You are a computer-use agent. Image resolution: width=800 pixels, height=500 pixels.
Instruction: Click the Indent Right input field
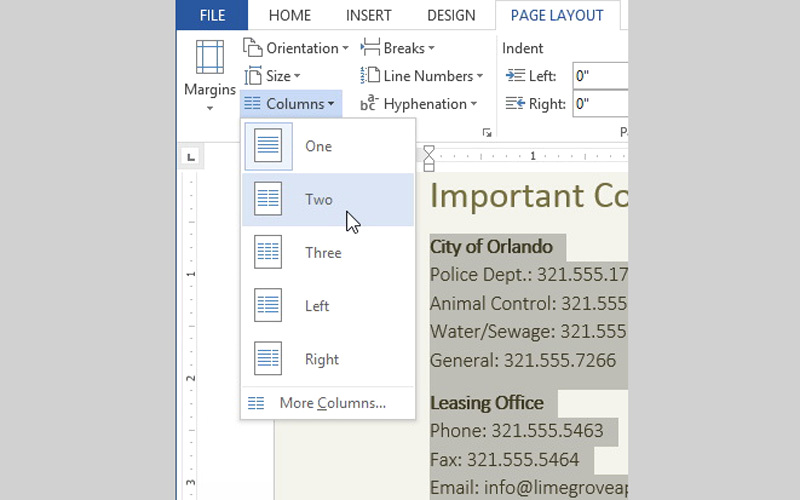(599, 104)
